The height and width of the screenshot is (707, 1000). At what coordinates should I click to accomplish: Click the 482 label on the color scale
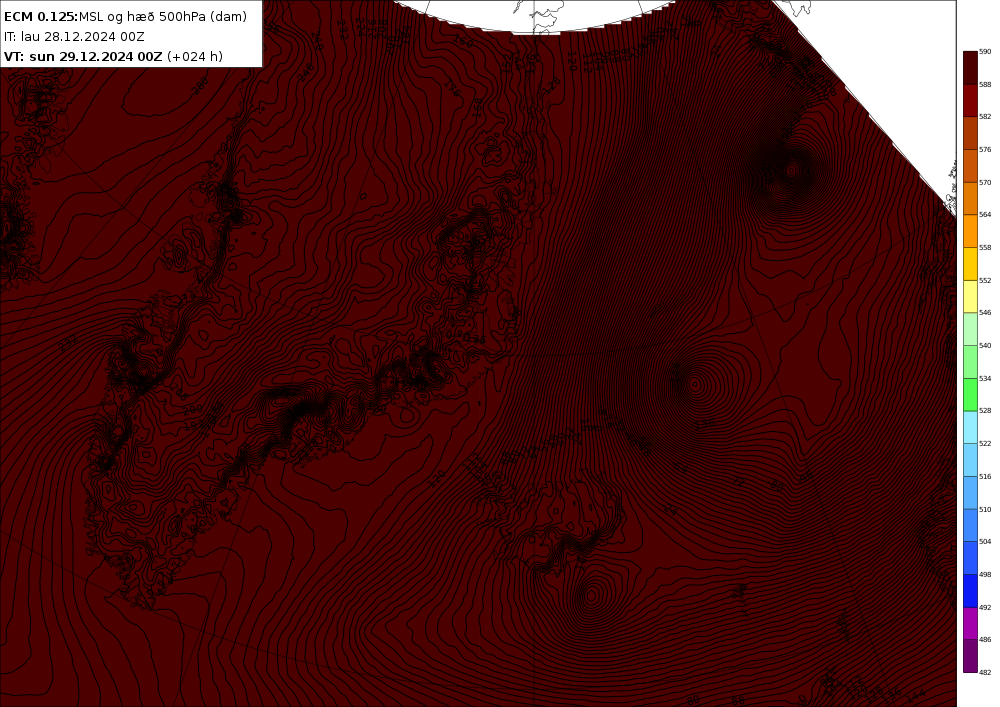(x=985, y=672)
